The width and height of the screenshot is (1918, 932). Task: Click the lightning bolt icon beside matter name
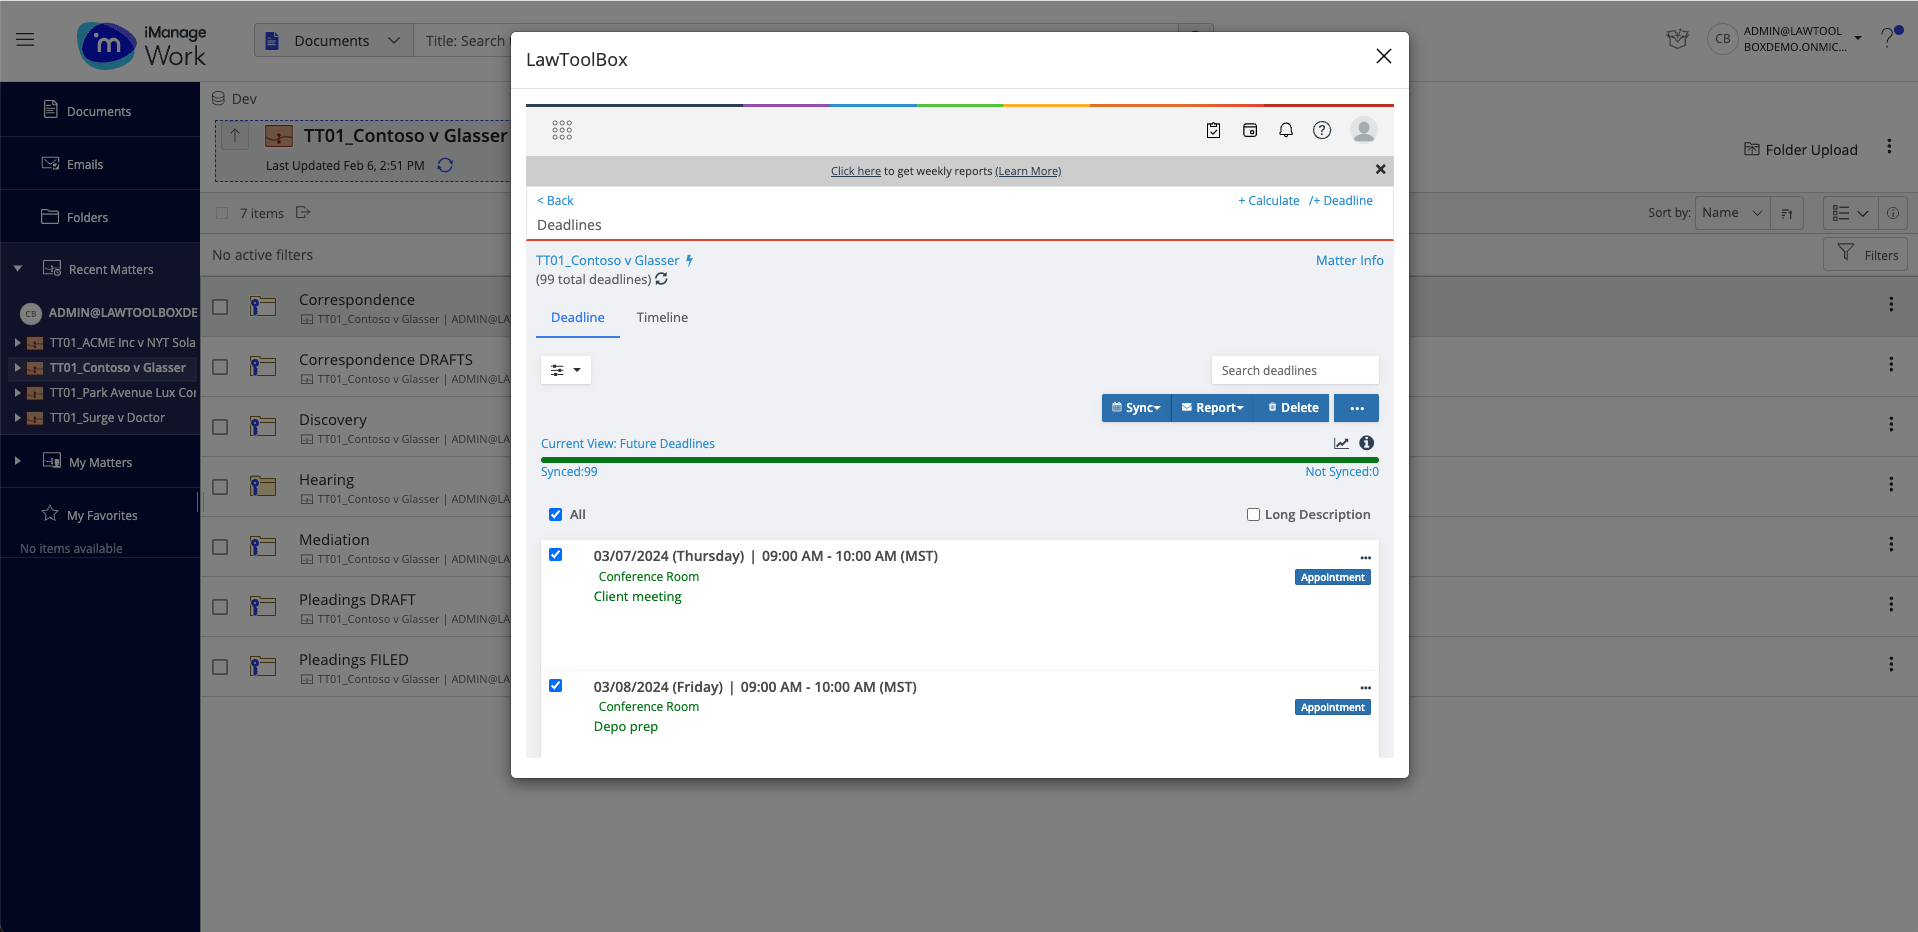point(689,260)
